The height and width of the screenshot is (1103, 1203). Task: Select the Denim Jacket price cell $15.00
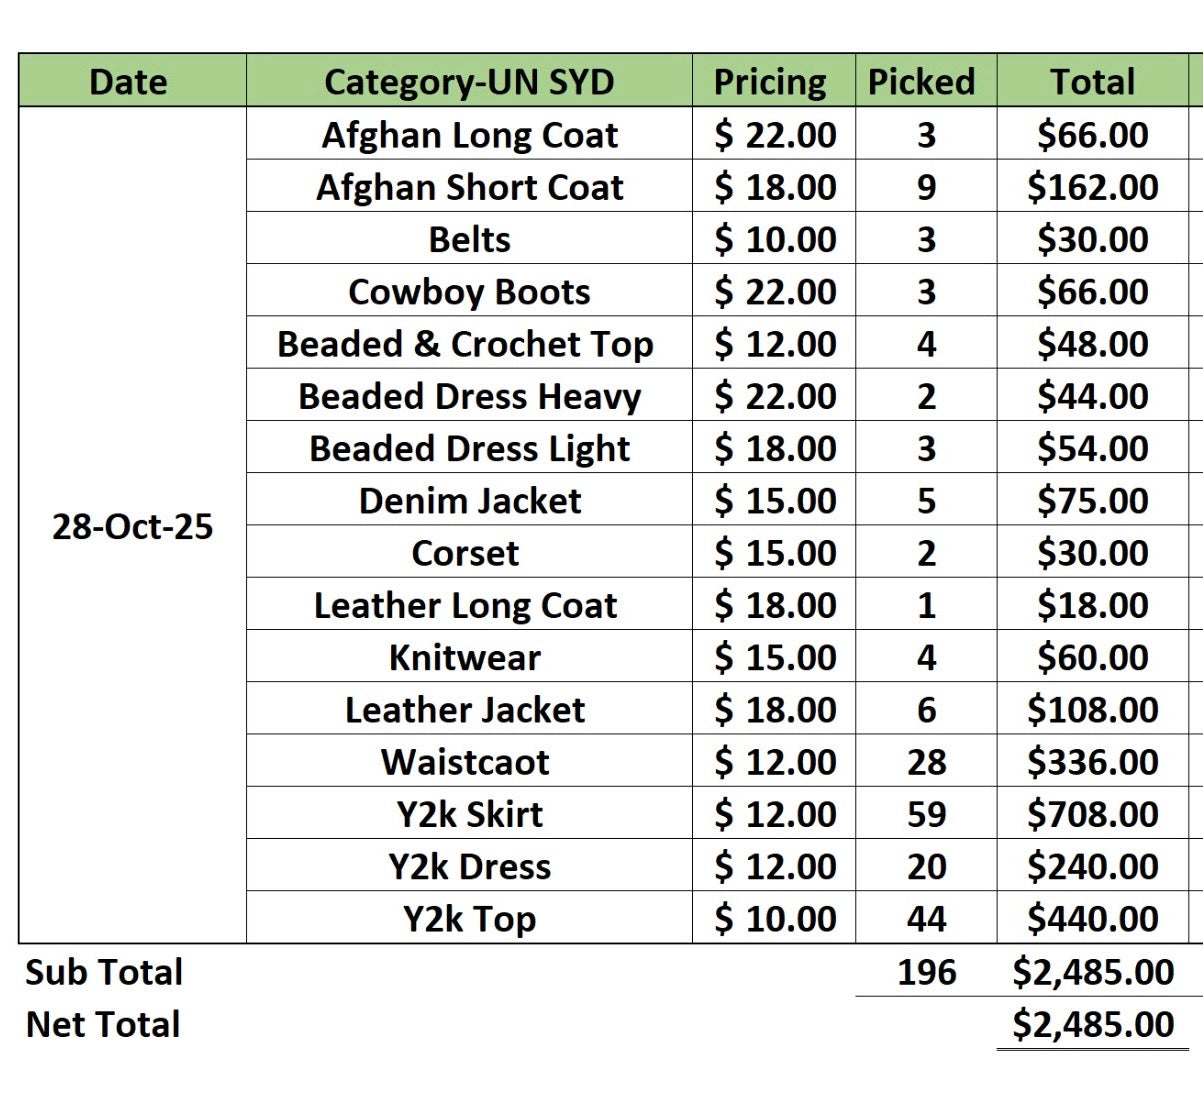tap(774, 500)
